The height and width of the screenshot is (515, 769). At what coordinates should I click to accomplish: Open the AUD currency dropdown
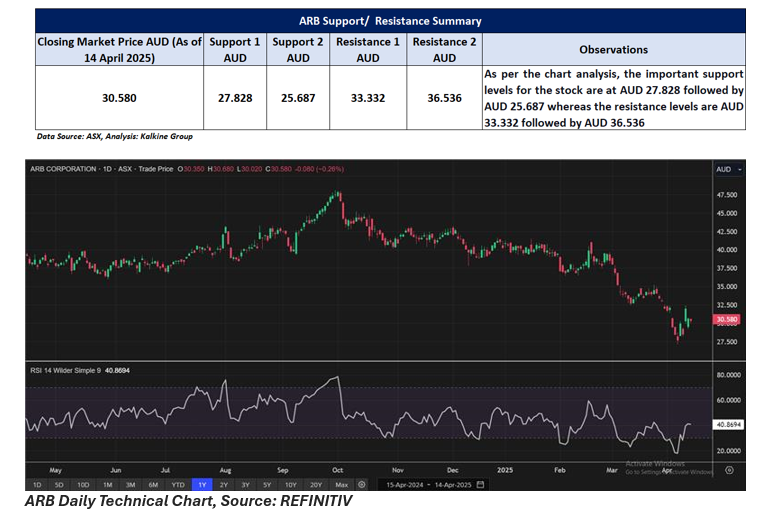pos(728,169)
